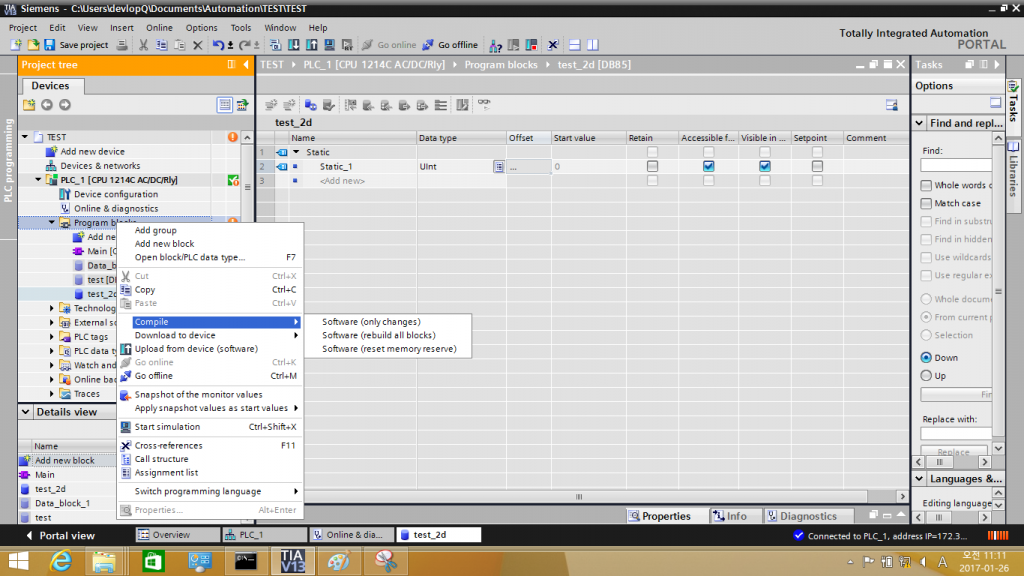Click the New project icon in toolbar
Image resolution: width=1024 pixels, height=576 pixels.
click(x=16, y=45)
